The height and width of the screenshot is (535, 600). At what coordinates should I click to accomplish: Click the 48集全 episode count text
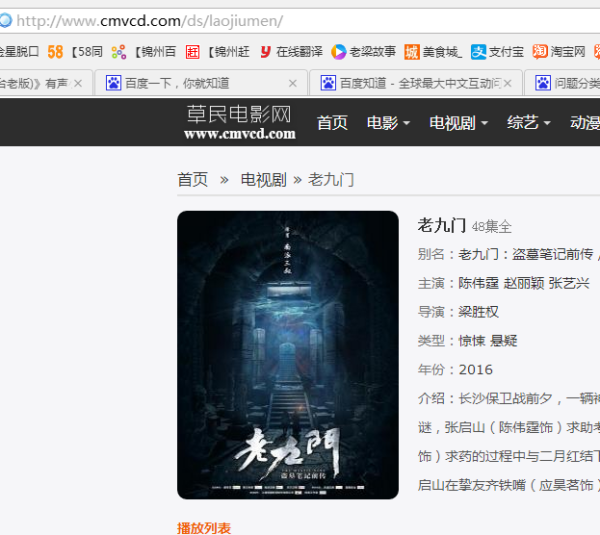tap(491, 227)
